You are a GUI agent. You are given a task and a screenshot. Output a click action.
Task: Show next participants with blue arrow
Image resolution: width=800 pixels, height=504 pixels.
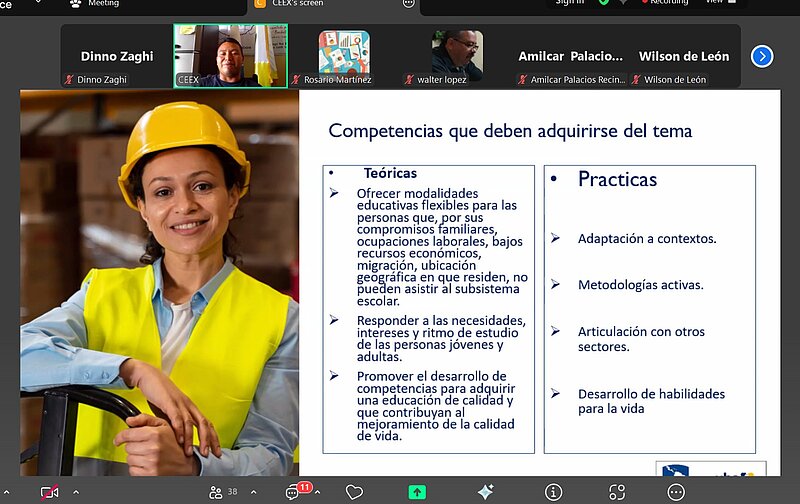coord(762,56)
